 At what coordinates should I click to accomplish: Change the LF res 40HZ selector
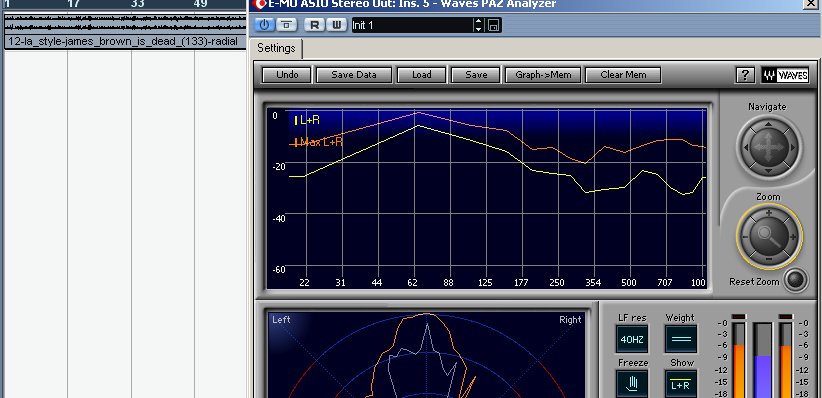pos(632,339)
